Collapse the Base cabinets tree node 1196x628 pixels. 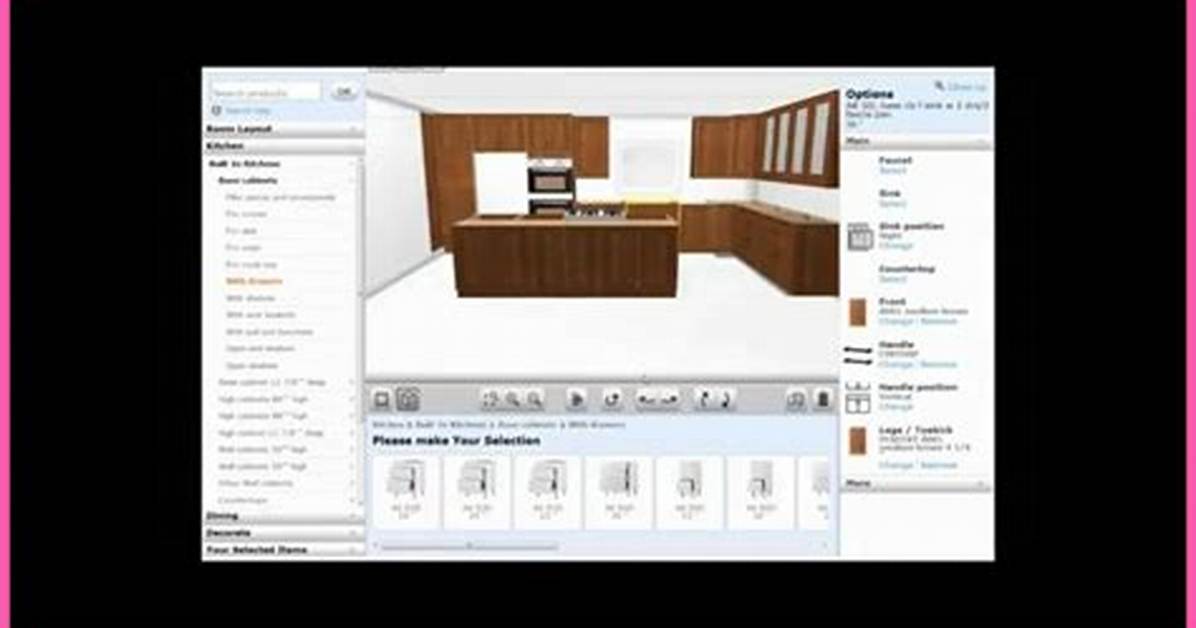(283, 181)
